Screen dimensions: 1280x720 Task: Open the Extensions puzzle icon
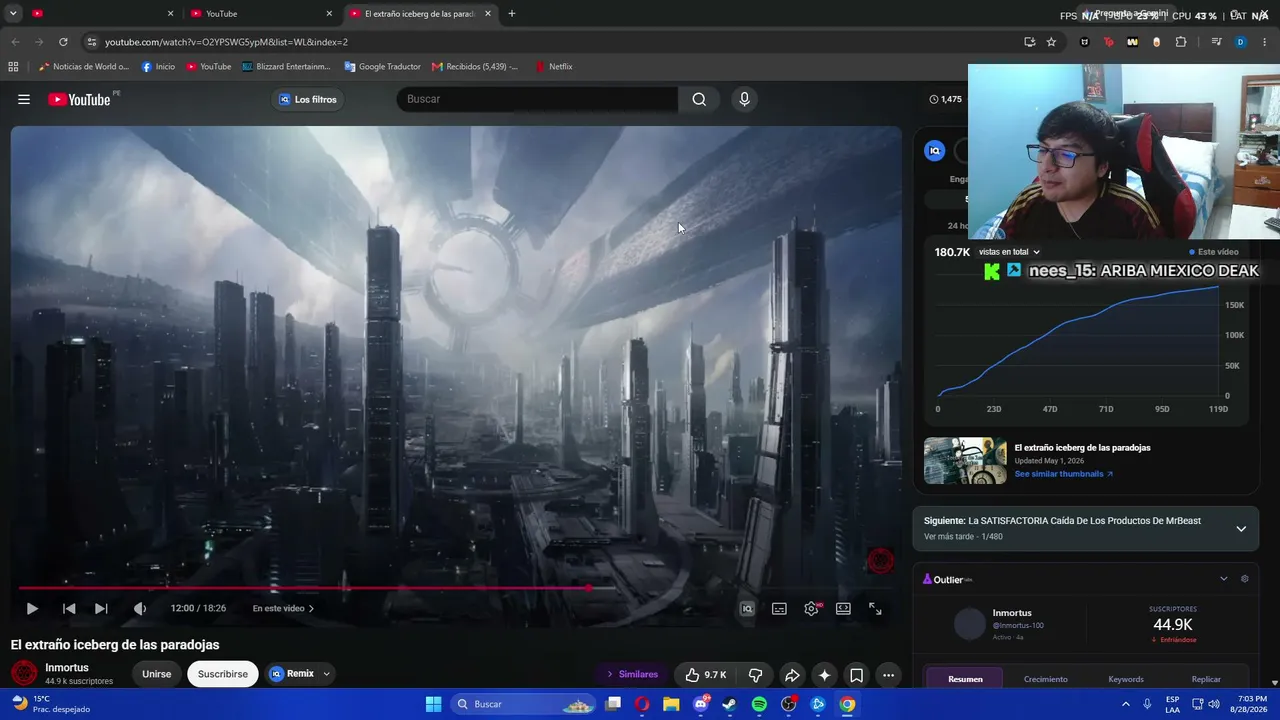(x=1181, y=42)
